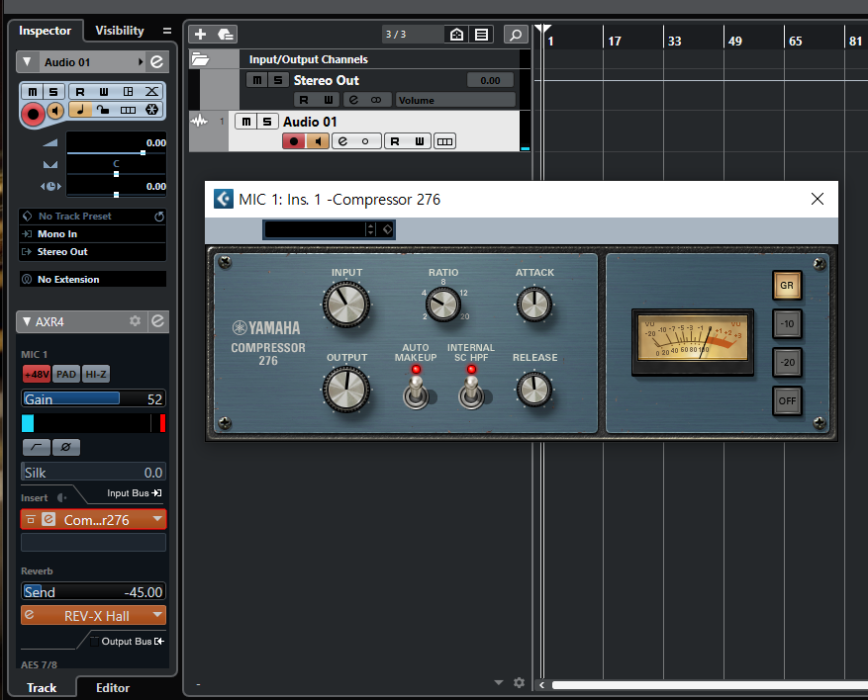
Task: Toggle the Inspector Mute button
Action: (33, 92)
